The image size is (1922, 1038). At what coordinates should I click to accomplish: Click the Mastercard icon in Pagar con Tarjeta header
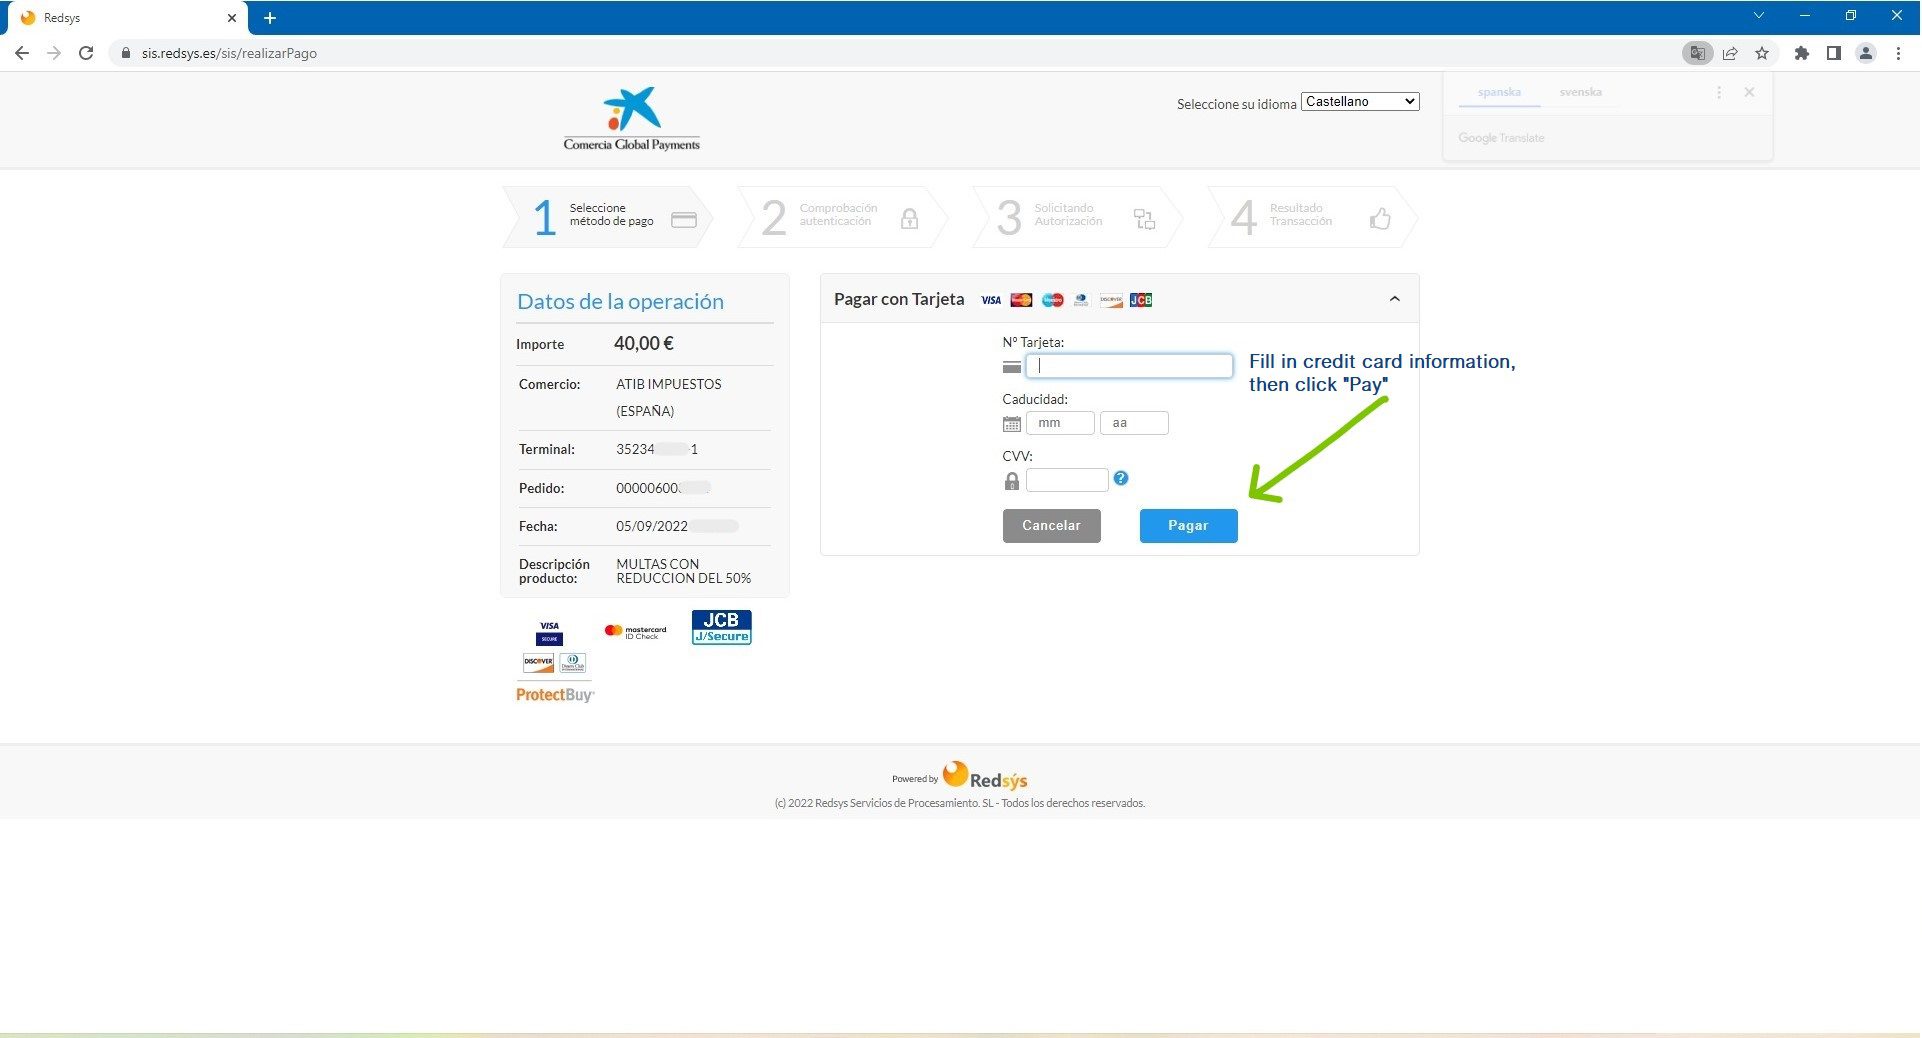1021,300
